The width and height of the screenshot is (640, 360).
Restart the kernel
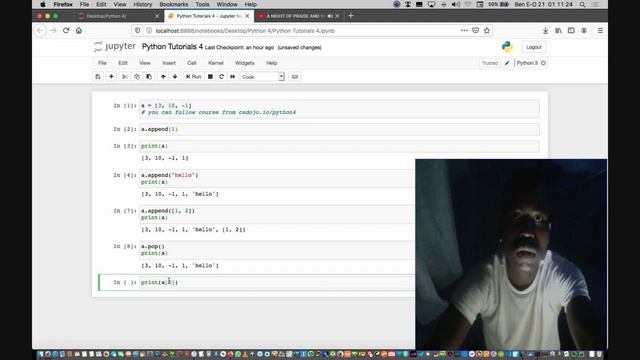point(222,77)
